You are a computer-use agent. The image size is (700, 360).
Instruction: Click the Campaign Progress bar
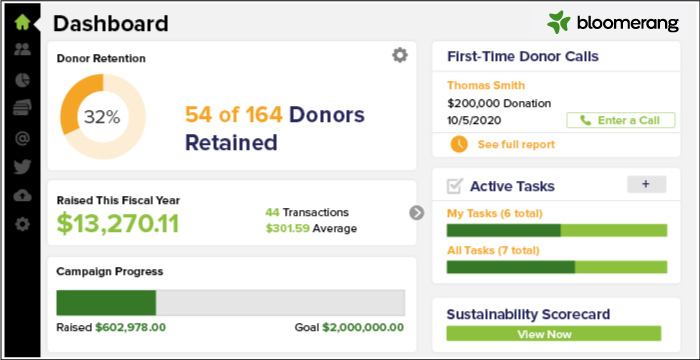pos(230,303)
